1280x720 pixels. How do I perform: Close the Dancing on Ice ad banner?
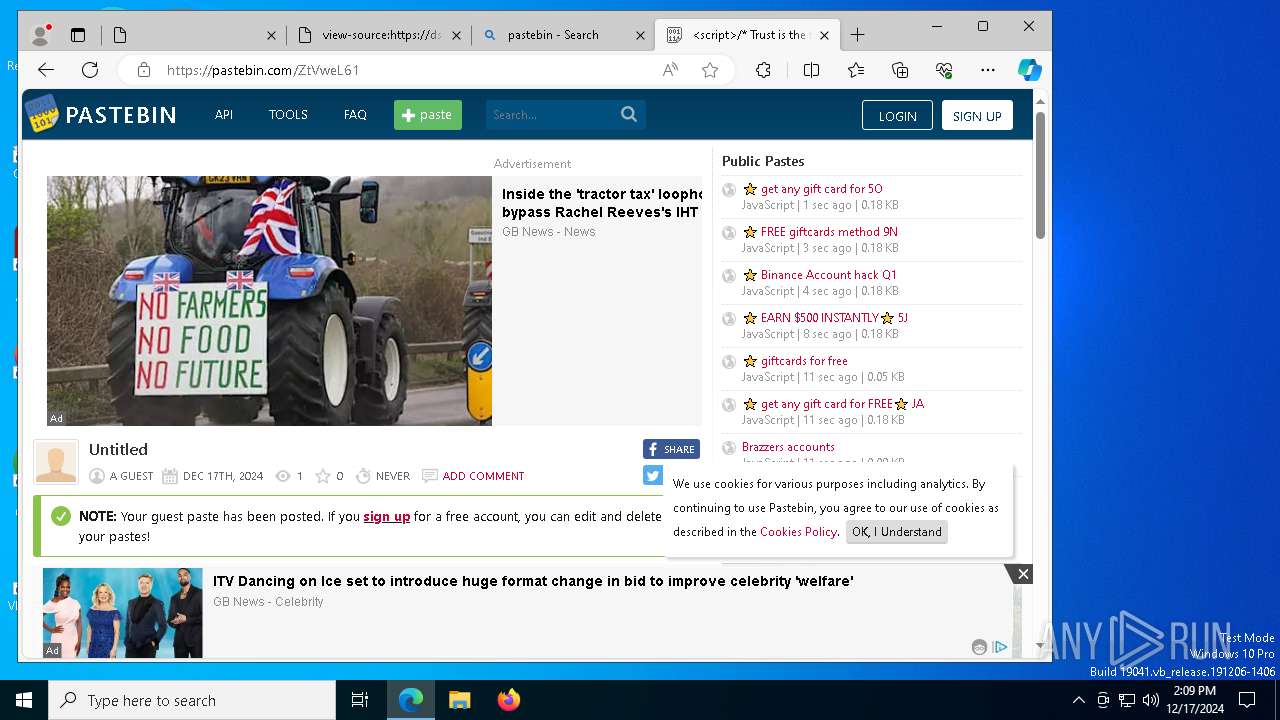(1022, 574)
